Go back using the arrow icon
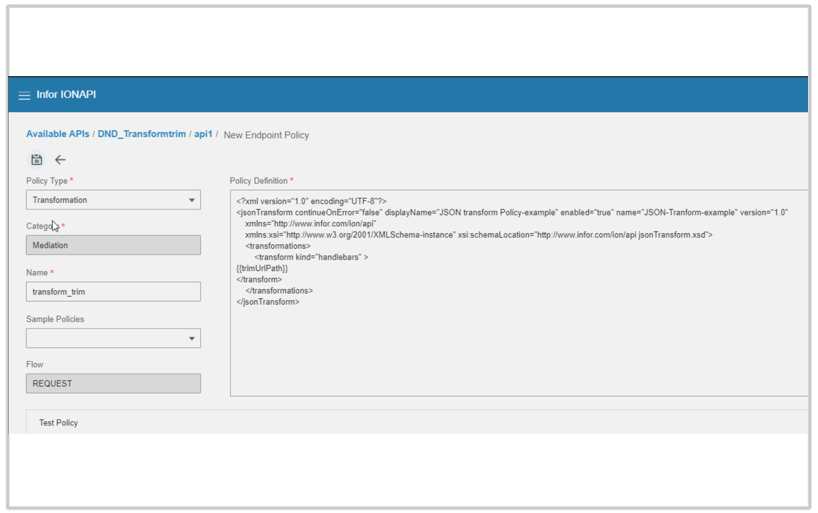The width and height of the screenshot is (818, 513). 61,160
